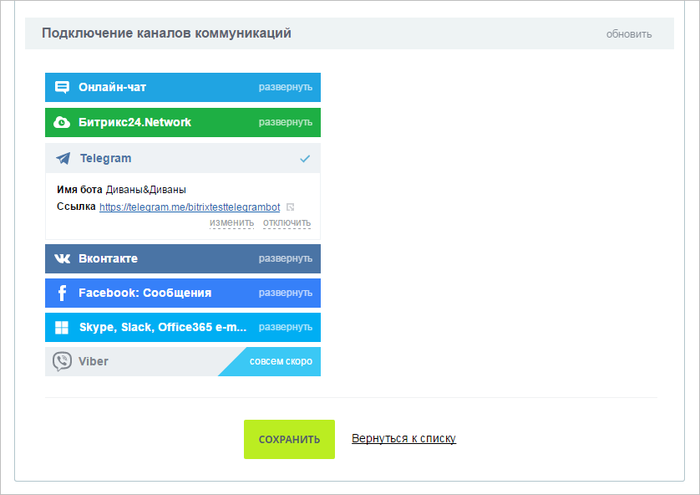Screen dimensions: 700x495
Task: Click the Windows logo icon on Skype row
Action: [62, 328]
